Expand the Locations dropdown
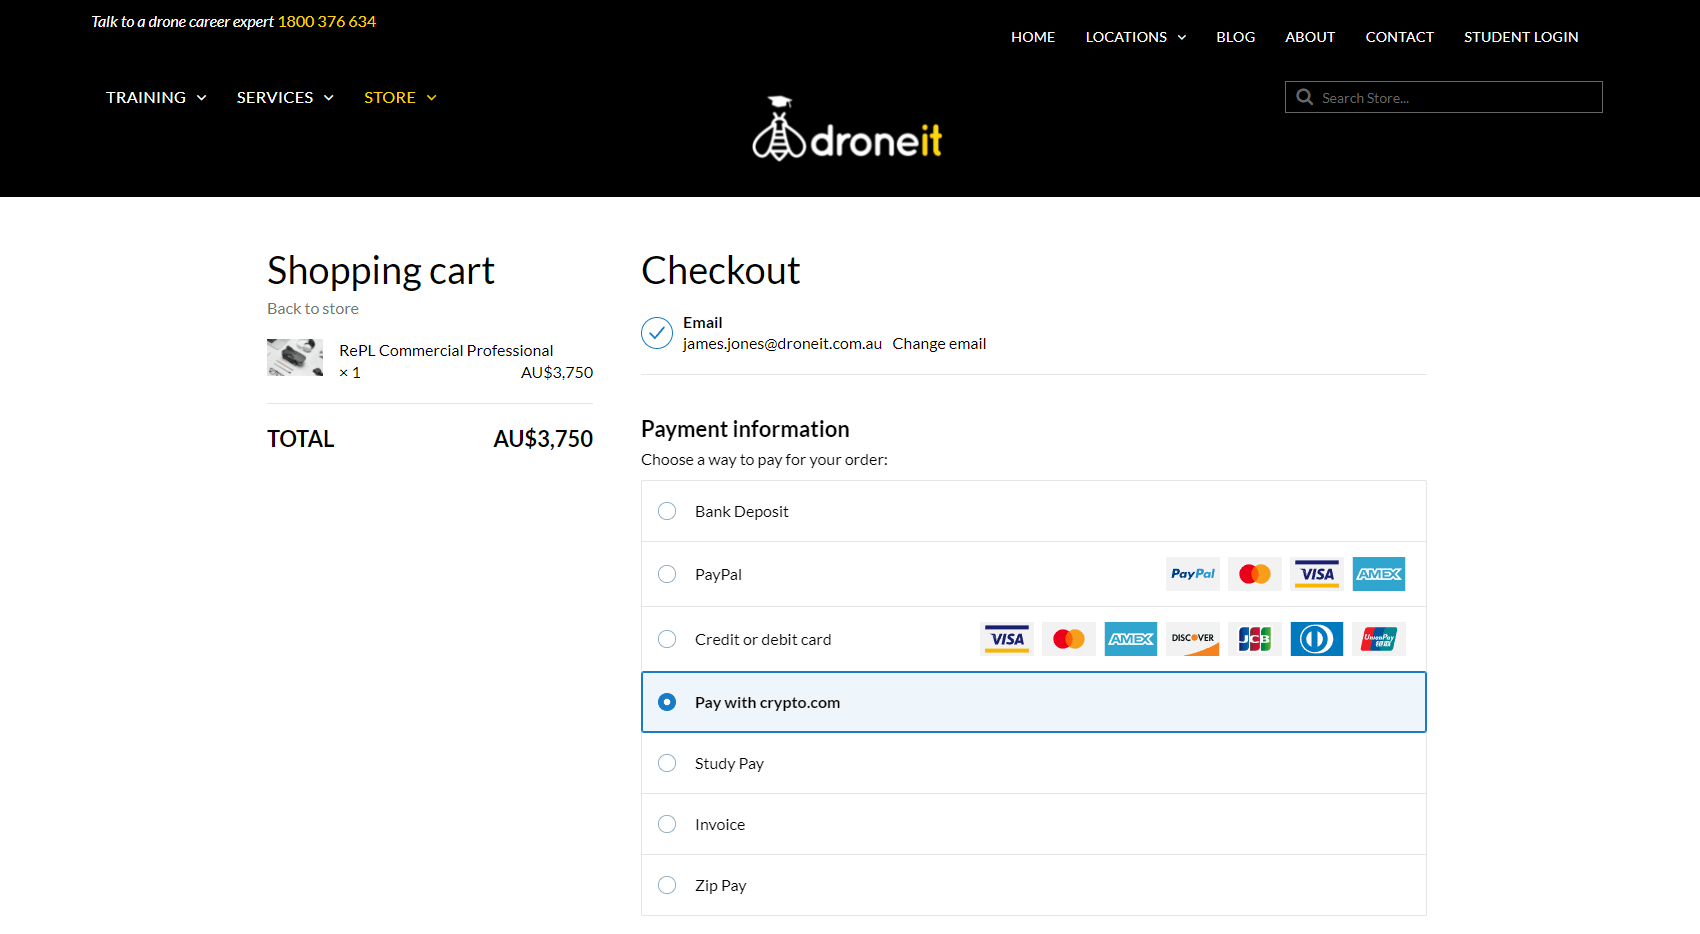The height and width of the screenshot is (934, 1700). pos(1136,37)
